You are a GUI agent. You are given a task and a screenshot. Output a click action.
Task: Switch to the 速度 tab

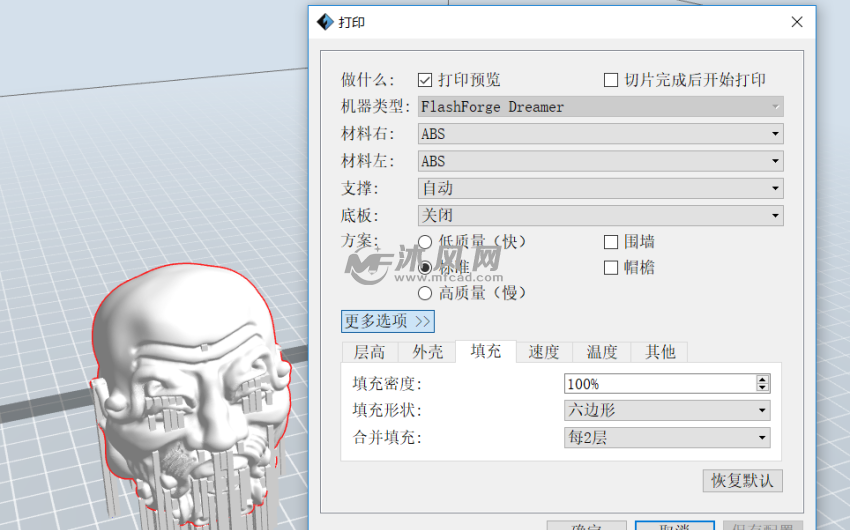coord(544,352)
